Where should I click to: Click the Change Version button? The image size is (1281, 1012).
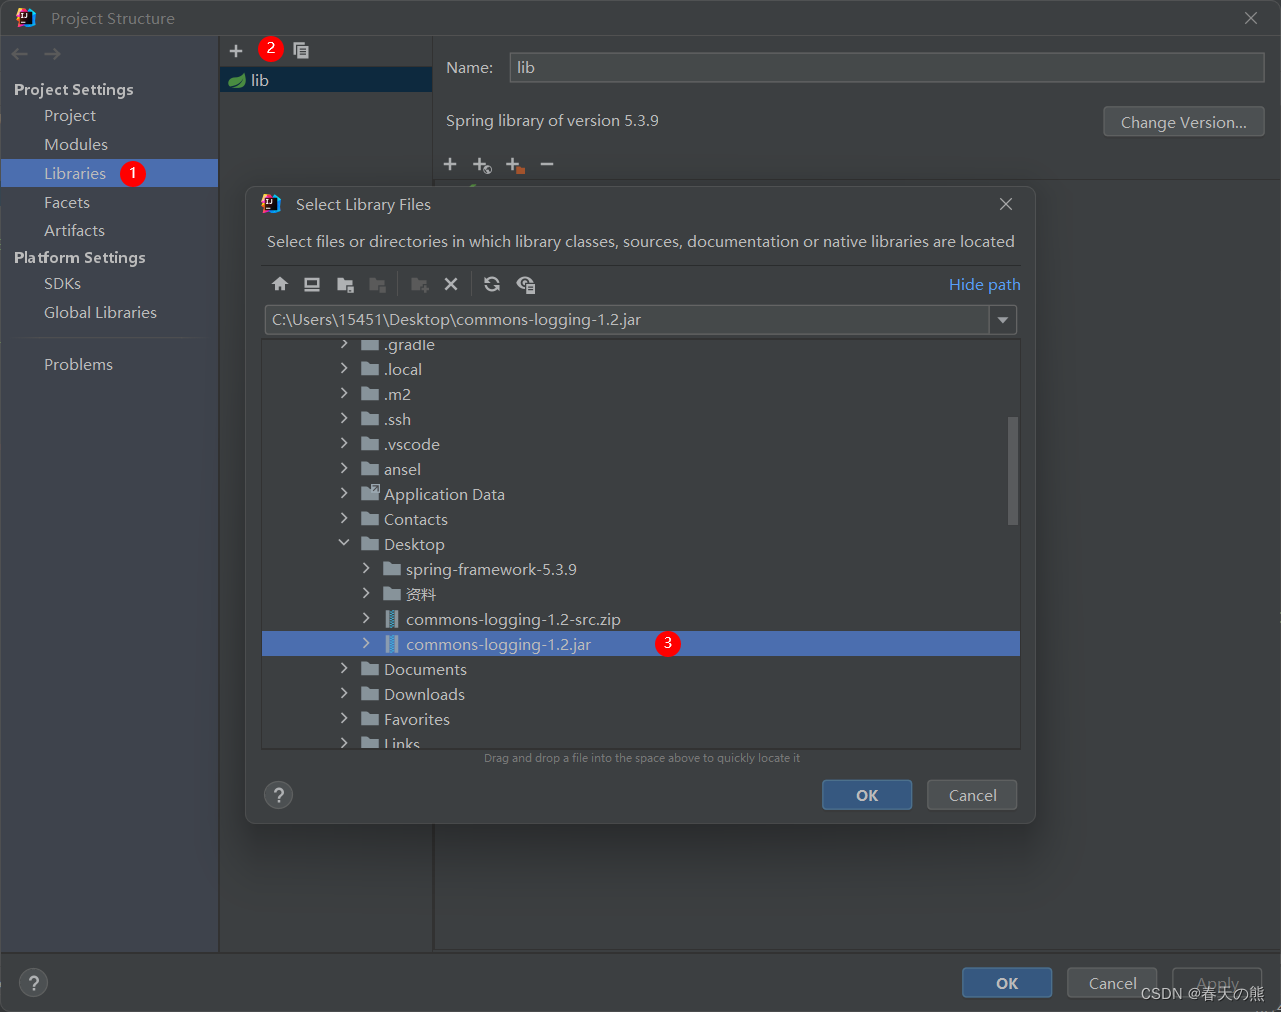coord(1184,122)
